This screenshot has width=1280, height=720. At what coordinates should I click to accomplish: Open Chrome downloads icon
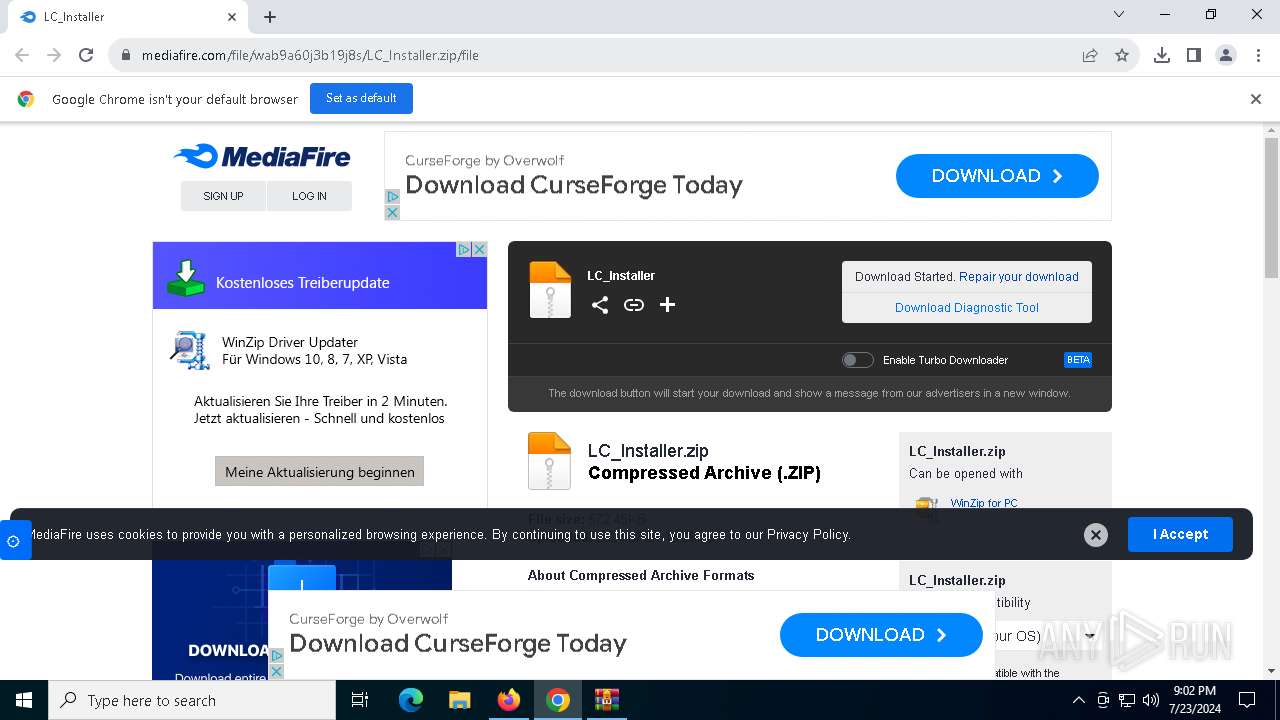(1162, 55)
